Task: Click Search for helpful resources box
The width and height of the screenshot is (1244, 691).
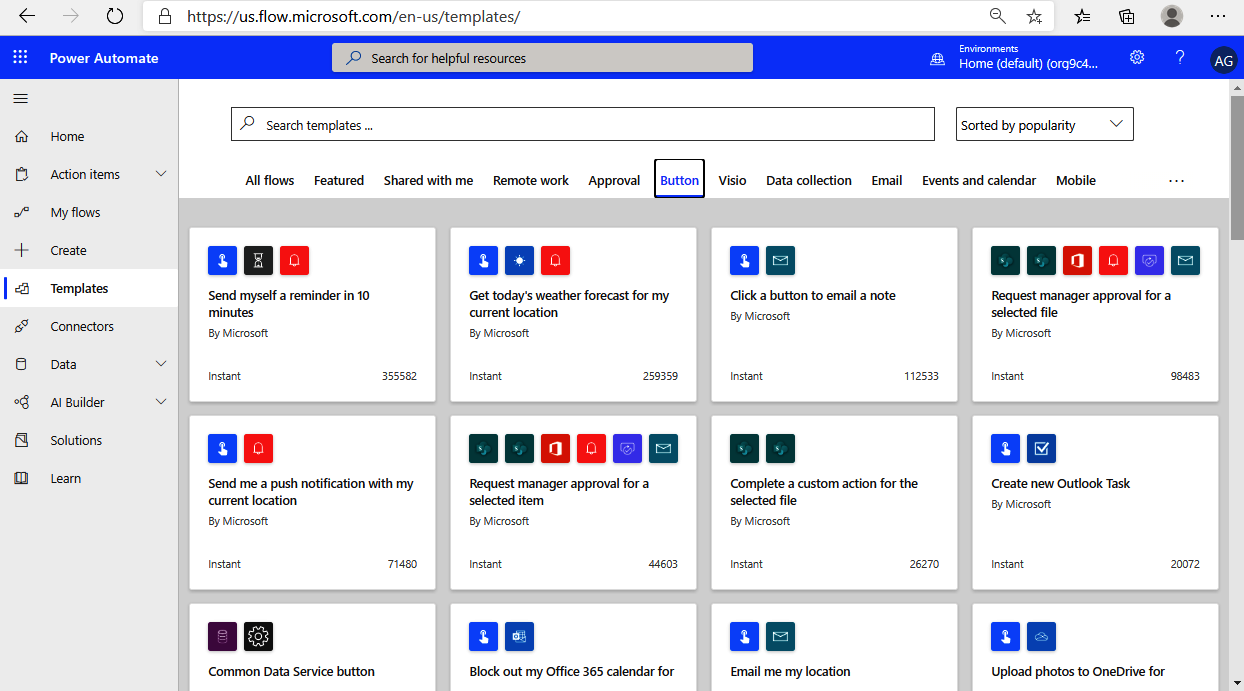Action: (542, 58)
